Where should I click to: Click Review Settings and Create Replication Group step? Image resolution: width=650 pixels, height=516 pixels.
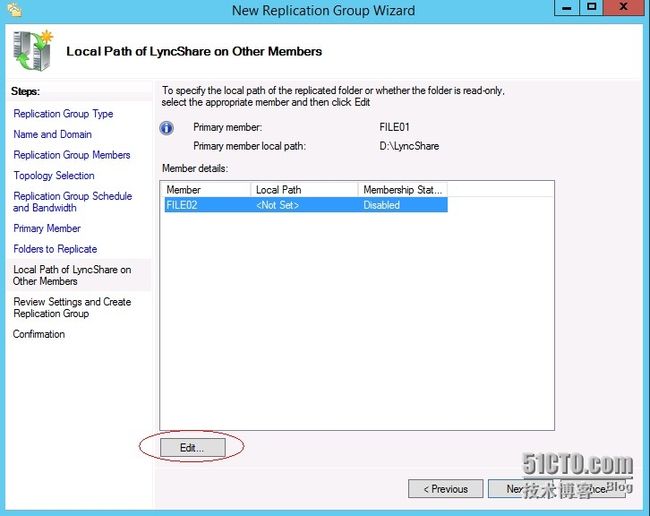point(72,308)
